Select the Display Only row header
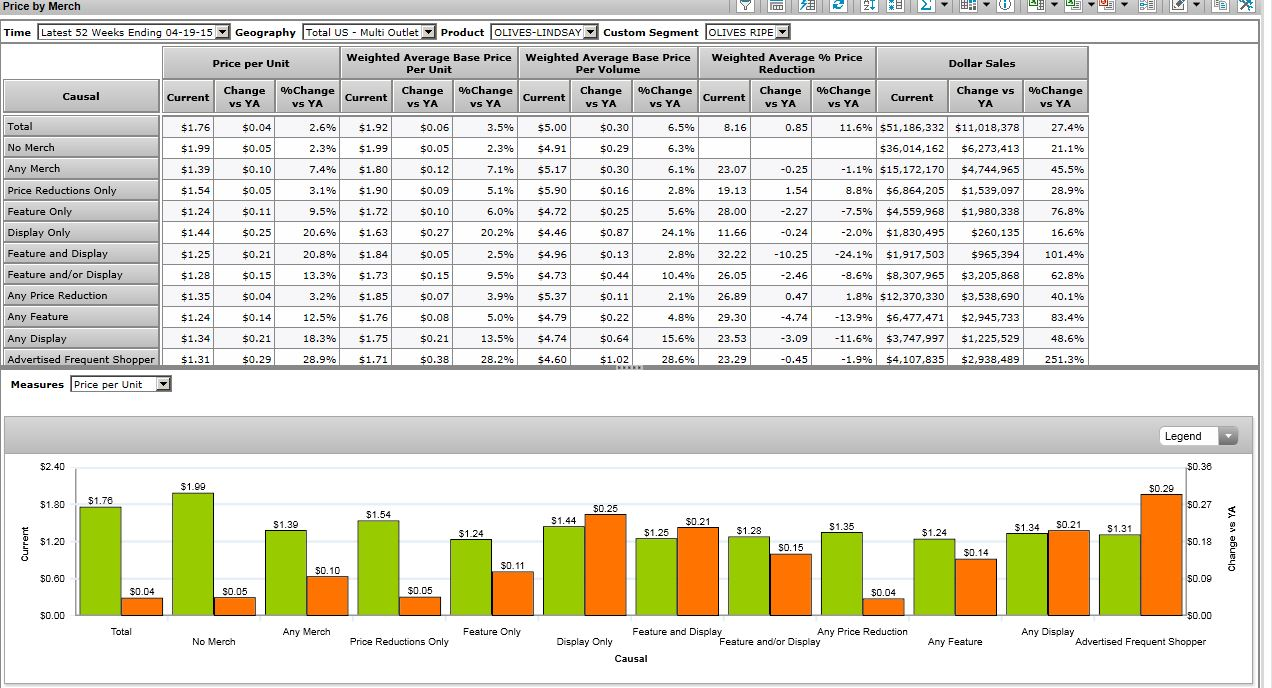This screenshot has width=1272, height=688. coord(81,232)
